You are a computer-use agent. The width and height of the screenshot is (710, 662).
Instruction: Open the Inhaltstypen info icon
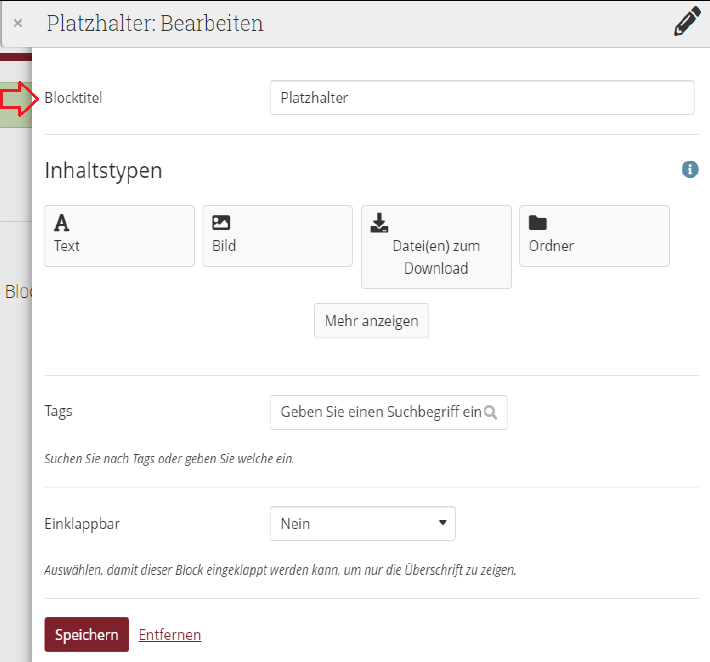[689, 170]
